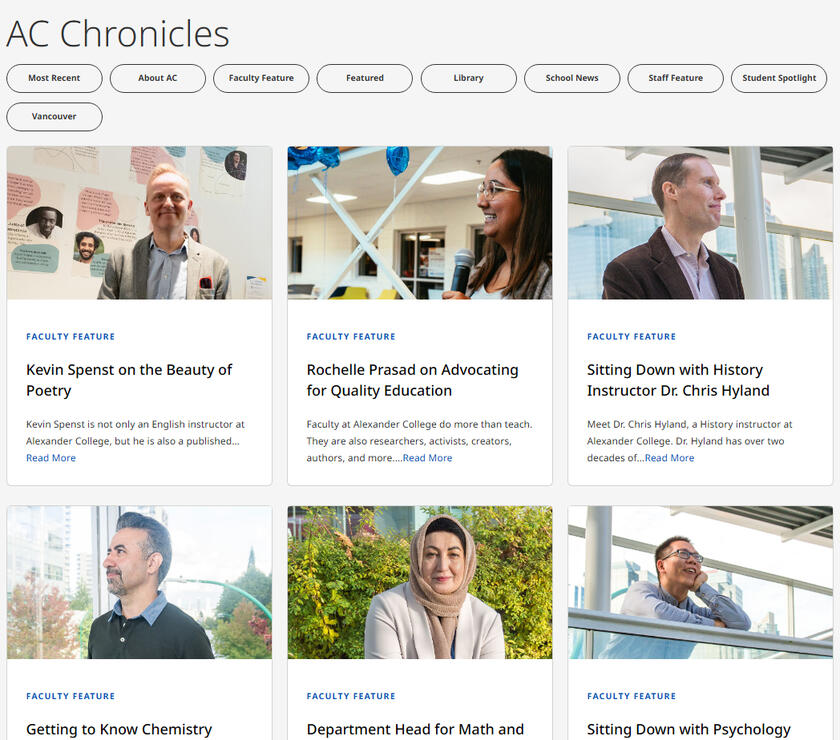Read More about Dr. Chris Hyland
The width and height of the screenshot is (840, 740).
click(669, 458)
